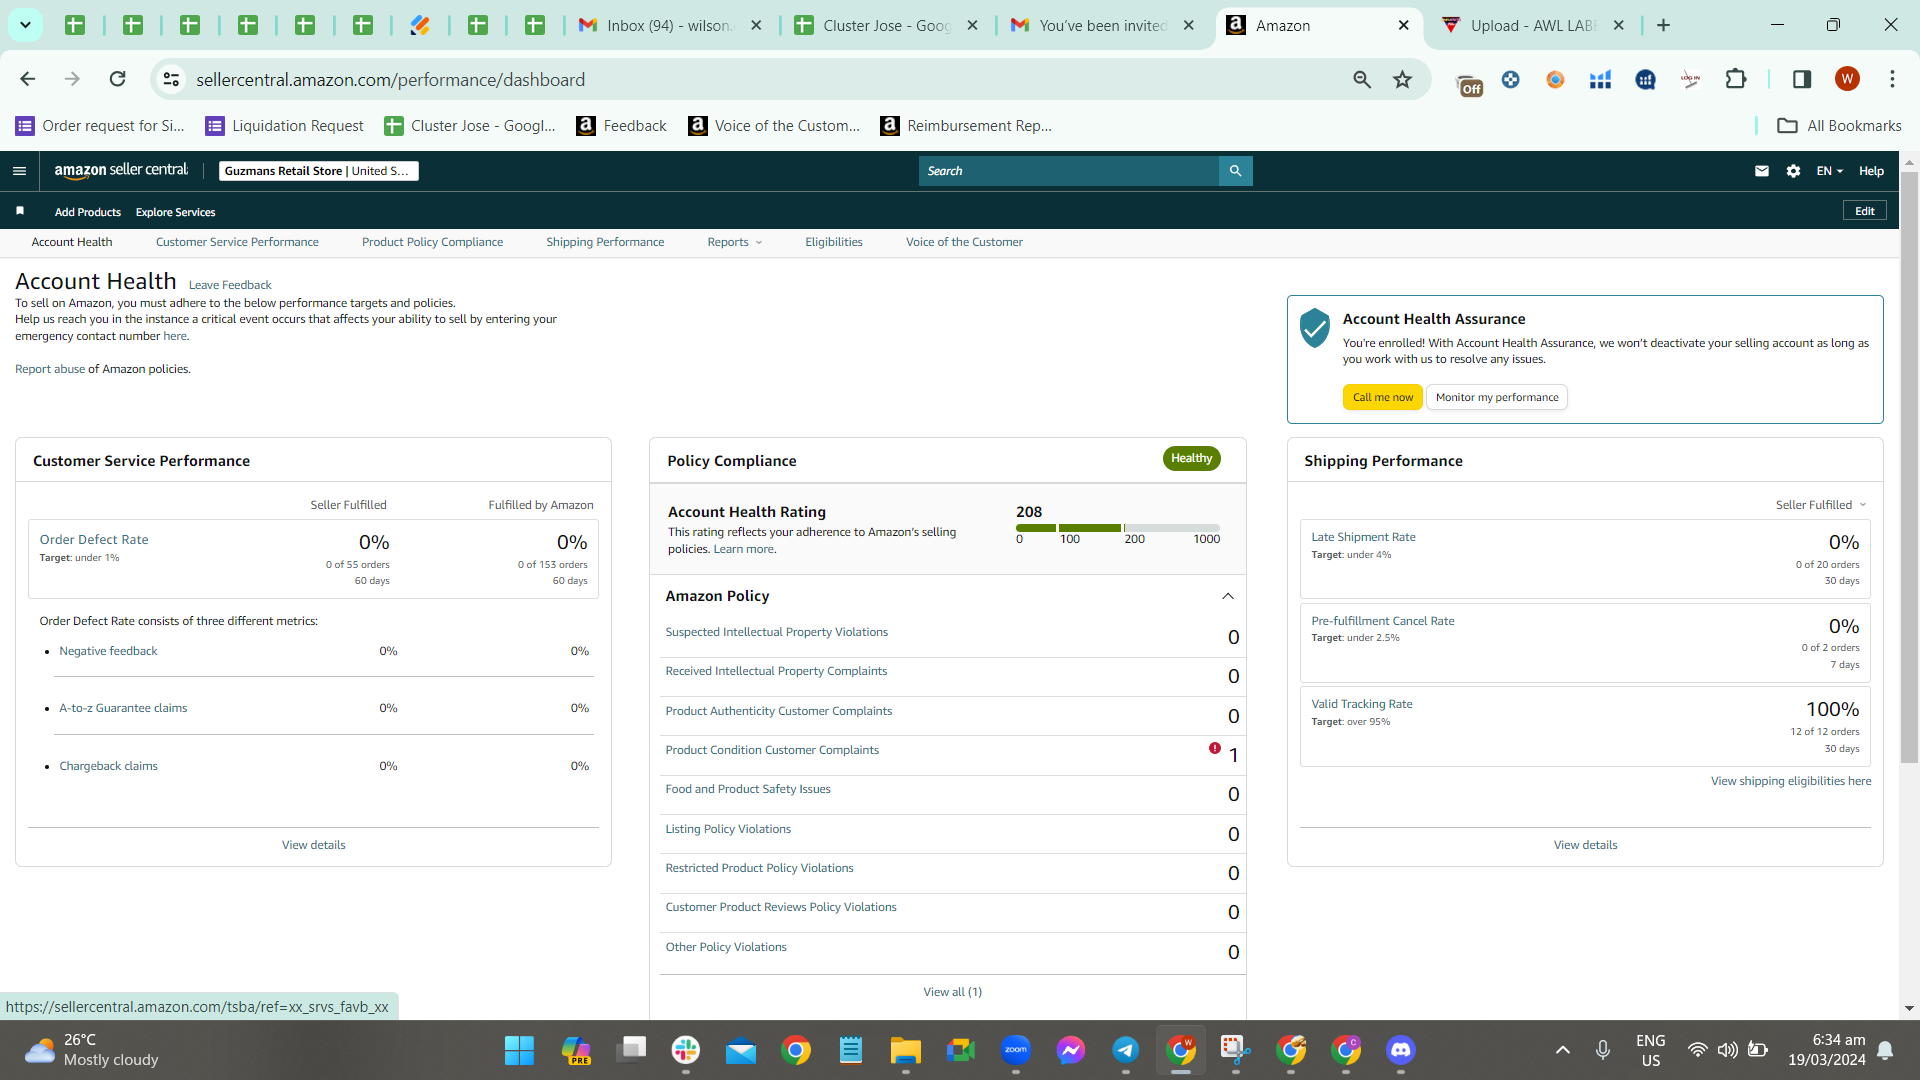Go back to the previous page

coord(28,79)
